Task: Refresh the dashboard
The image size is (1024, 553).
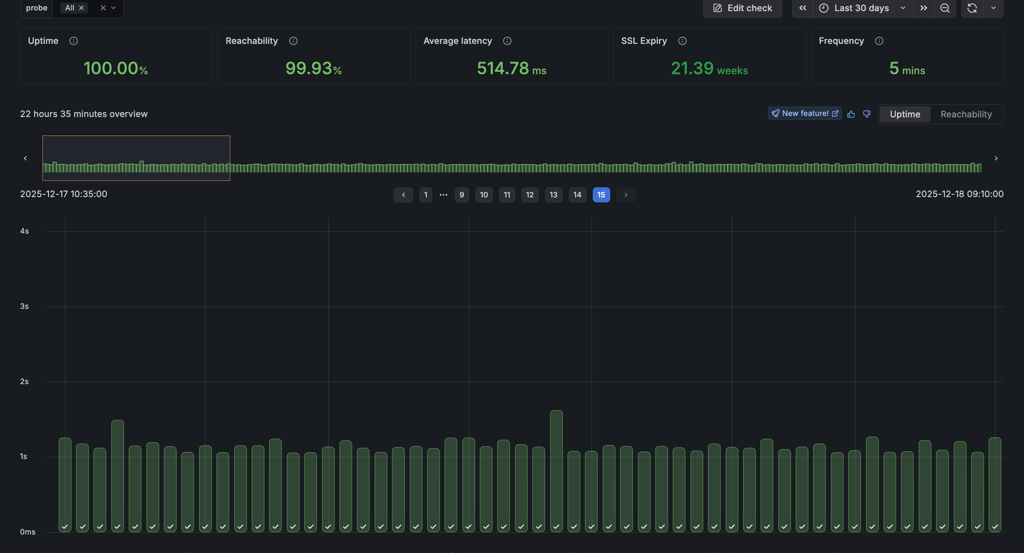Action: (x=972, y=8)
